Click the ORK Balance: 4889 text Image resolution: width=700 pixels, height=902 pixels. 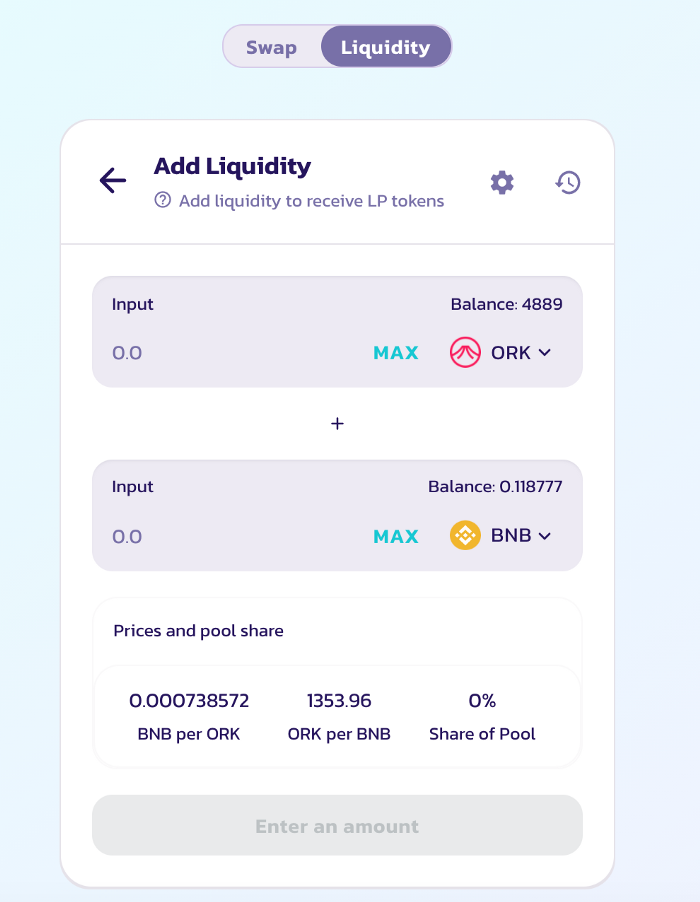coord(506,304)
